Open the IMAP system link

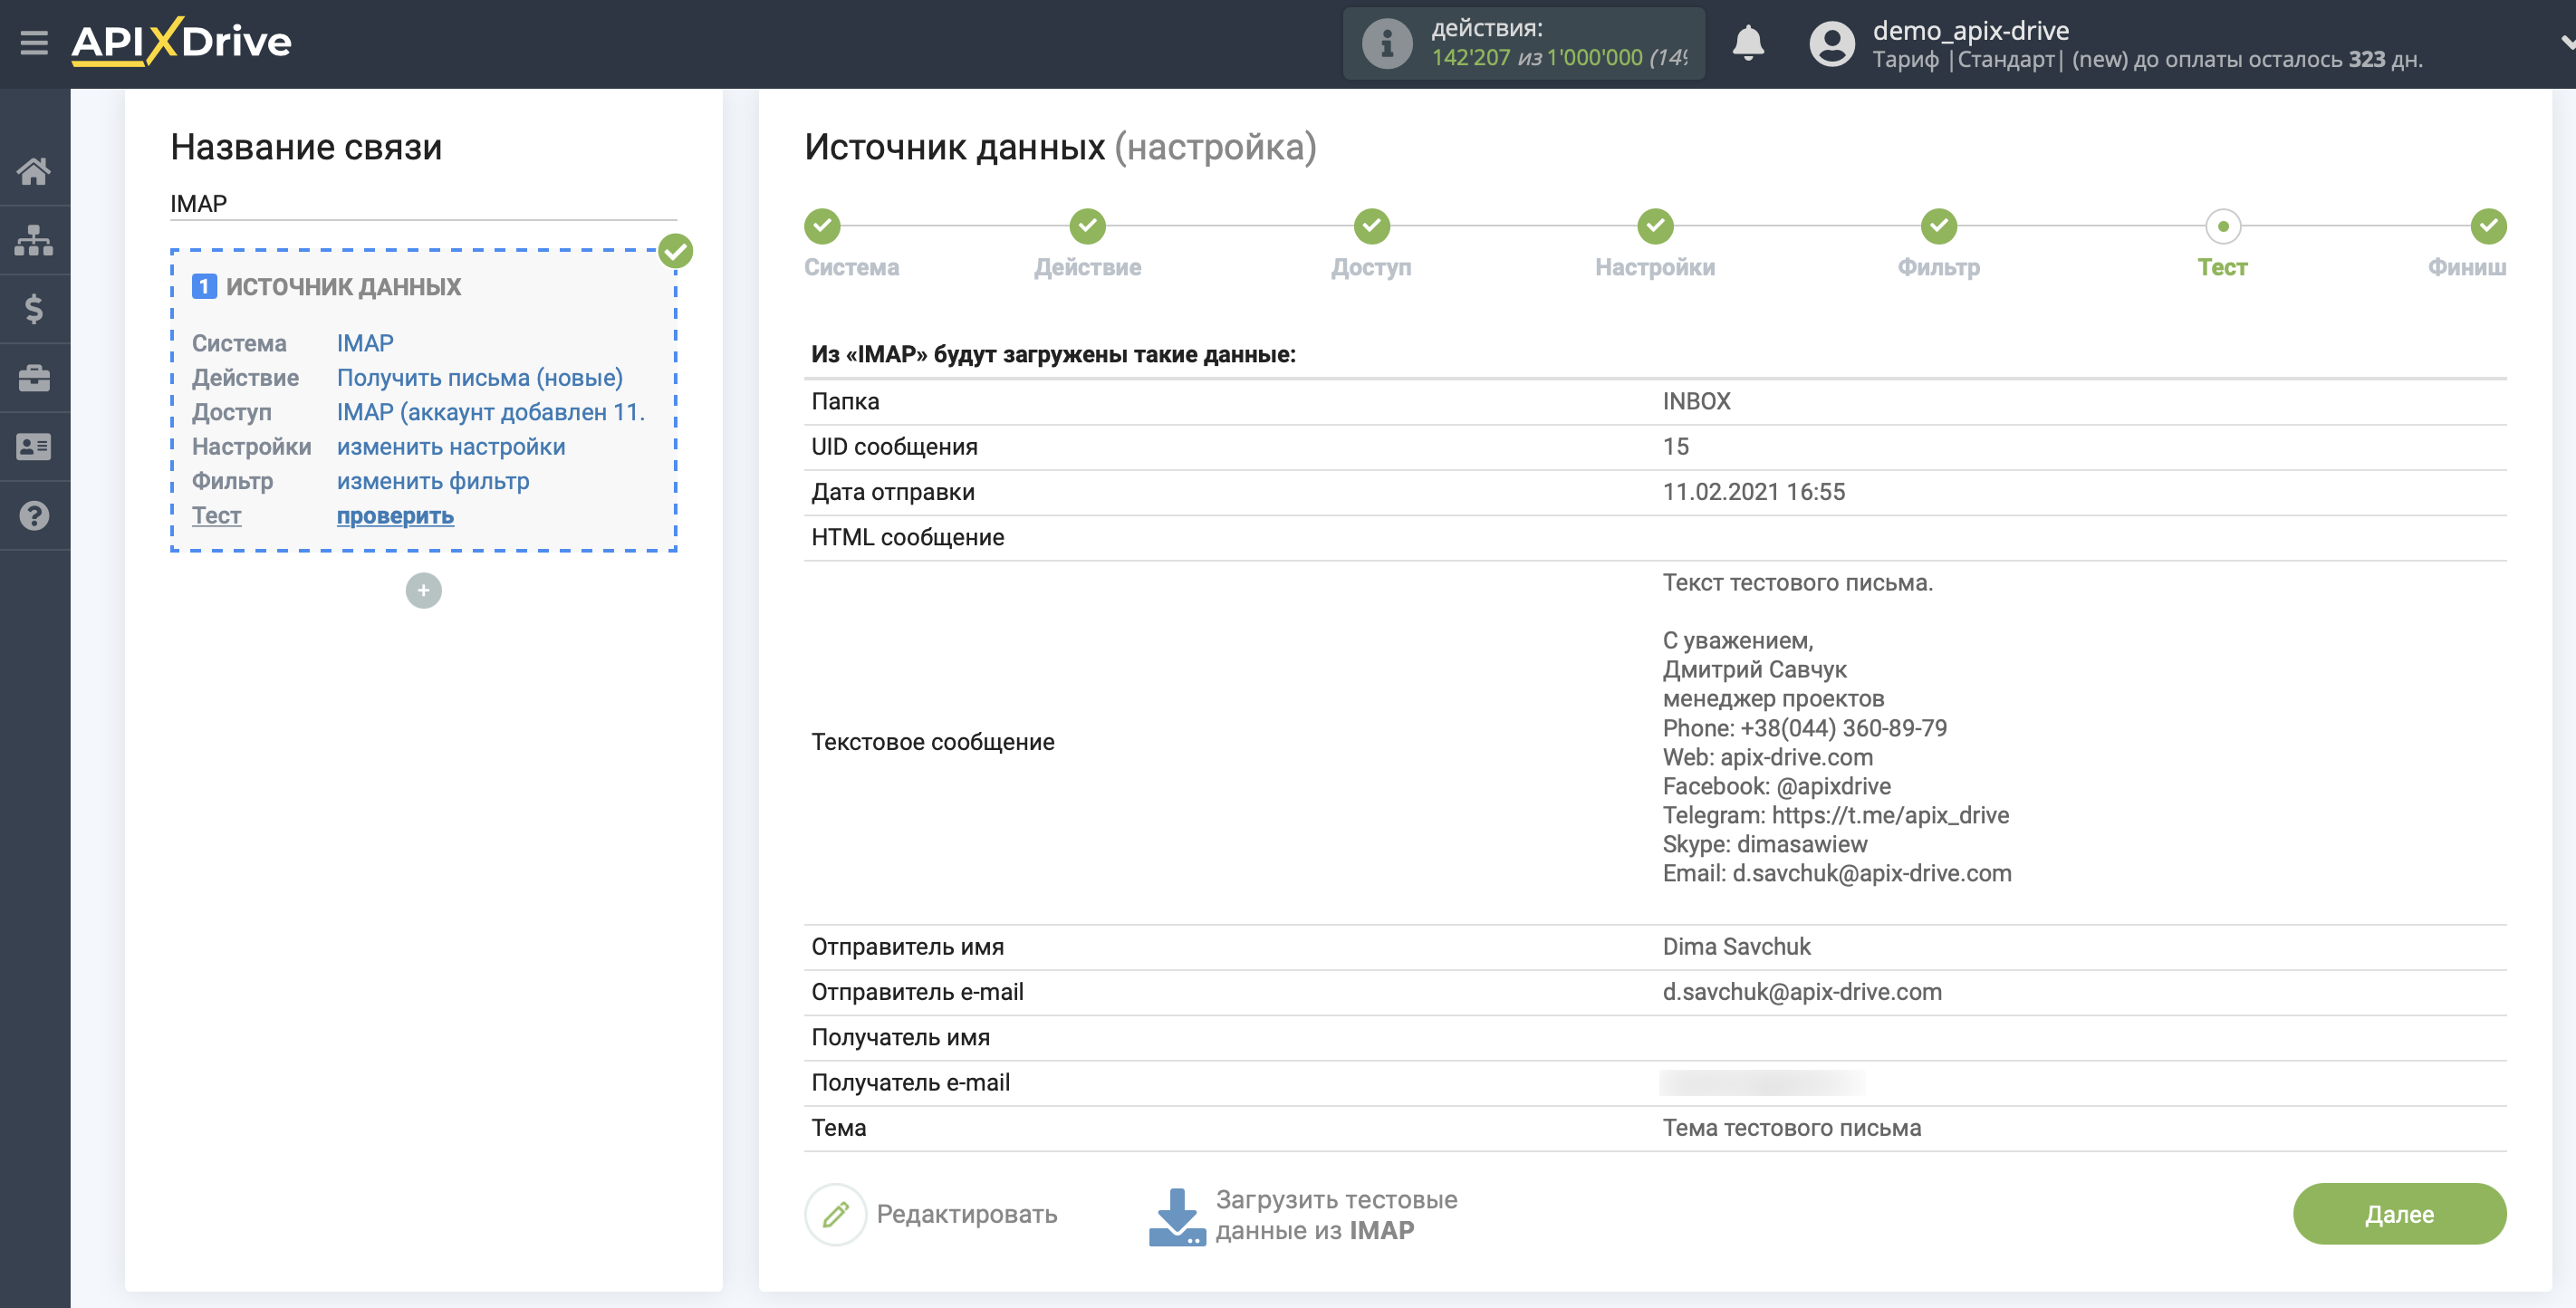(364, 343)
